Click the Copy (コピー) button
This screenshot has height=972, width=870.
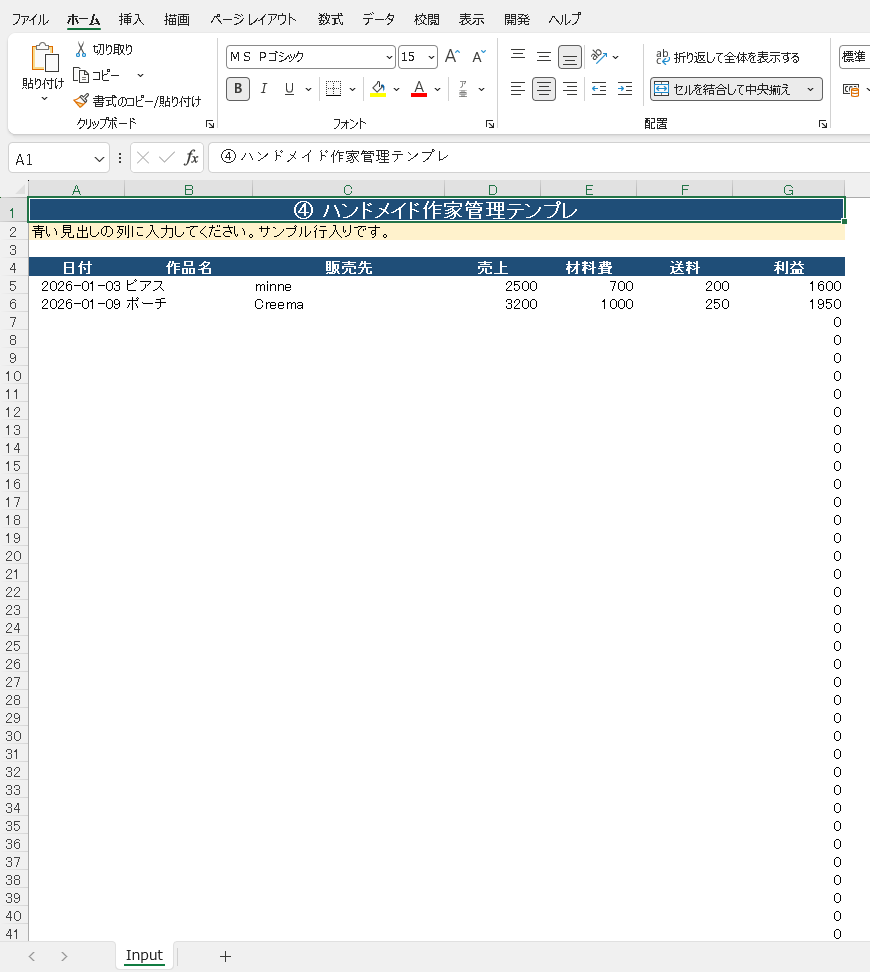(97, 75)
